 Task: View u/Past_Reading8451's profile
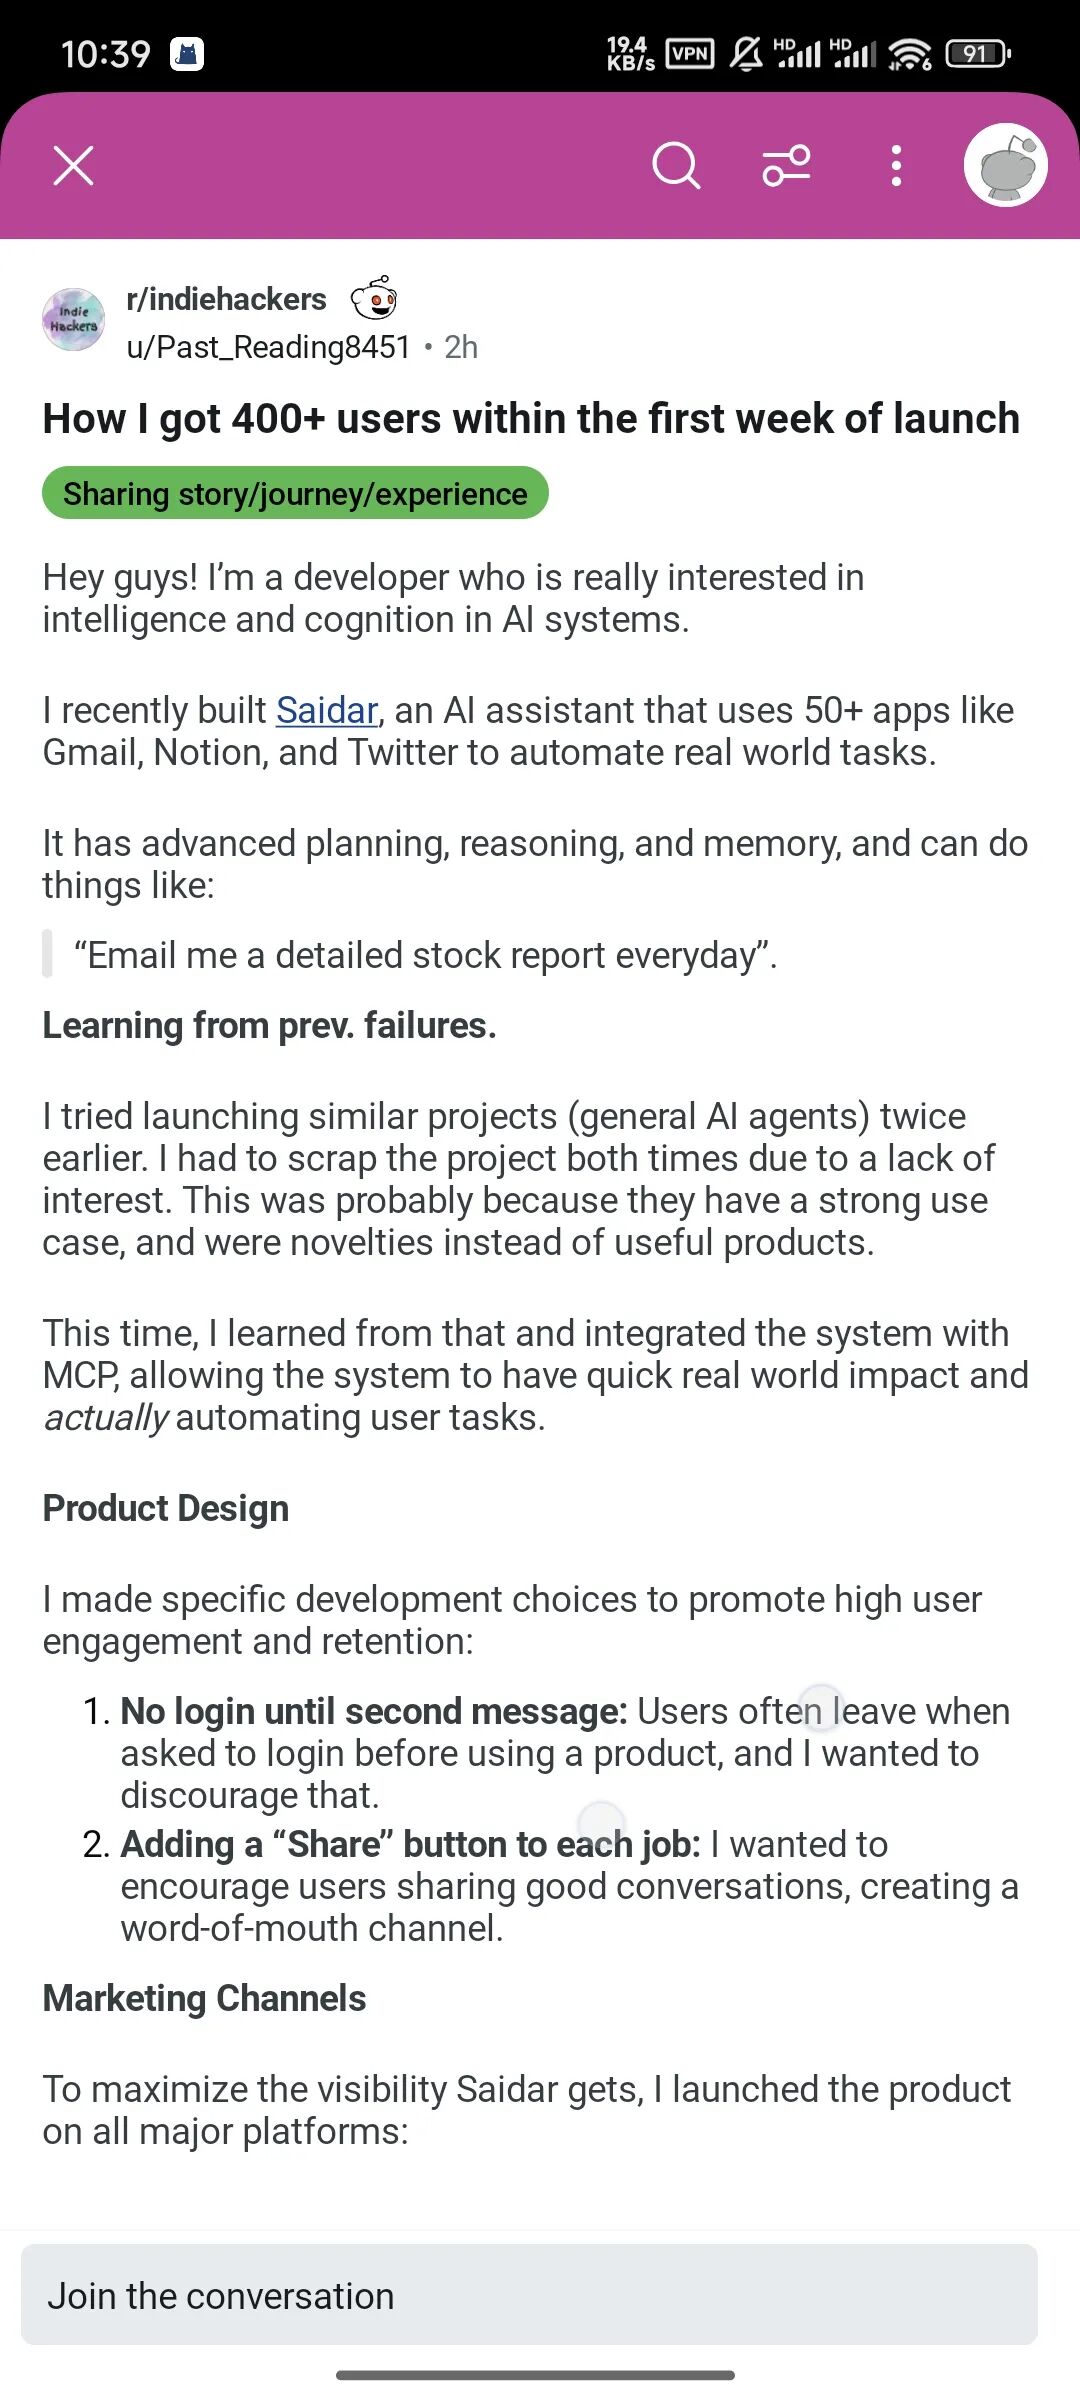coord(268,347)
